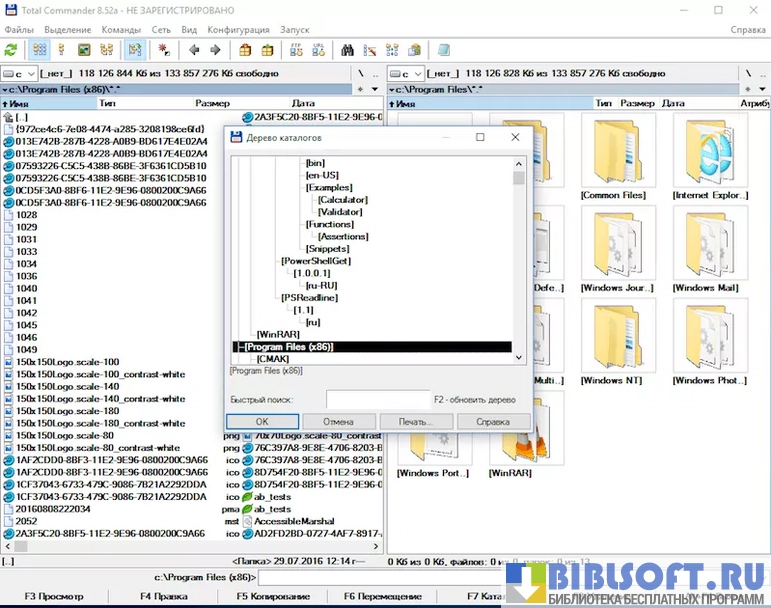Go back using the left arrow icon

(194, 49)
